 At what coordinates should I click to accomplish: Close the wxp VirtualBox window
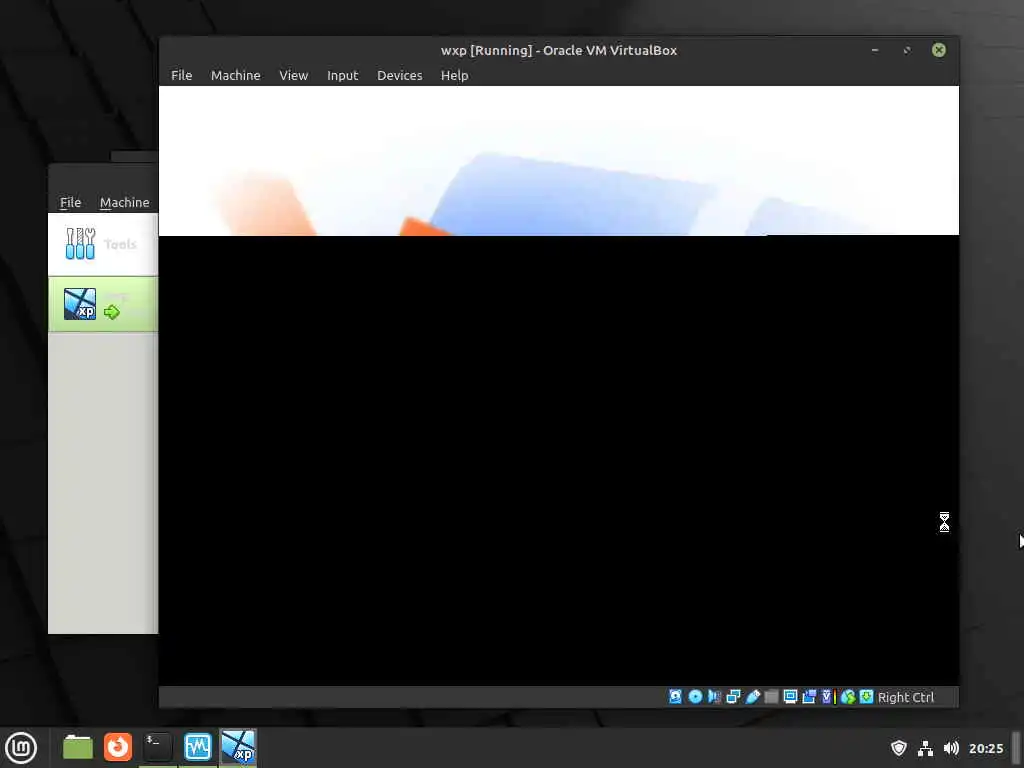(939, 50)
